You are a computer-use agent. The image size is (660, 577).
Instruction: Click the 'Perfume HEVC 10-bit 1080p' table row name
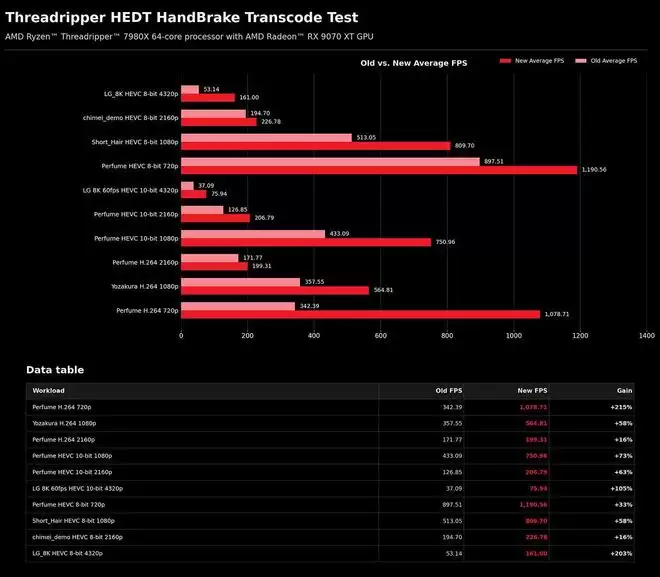pyautogui.click(x=72, y=456)
